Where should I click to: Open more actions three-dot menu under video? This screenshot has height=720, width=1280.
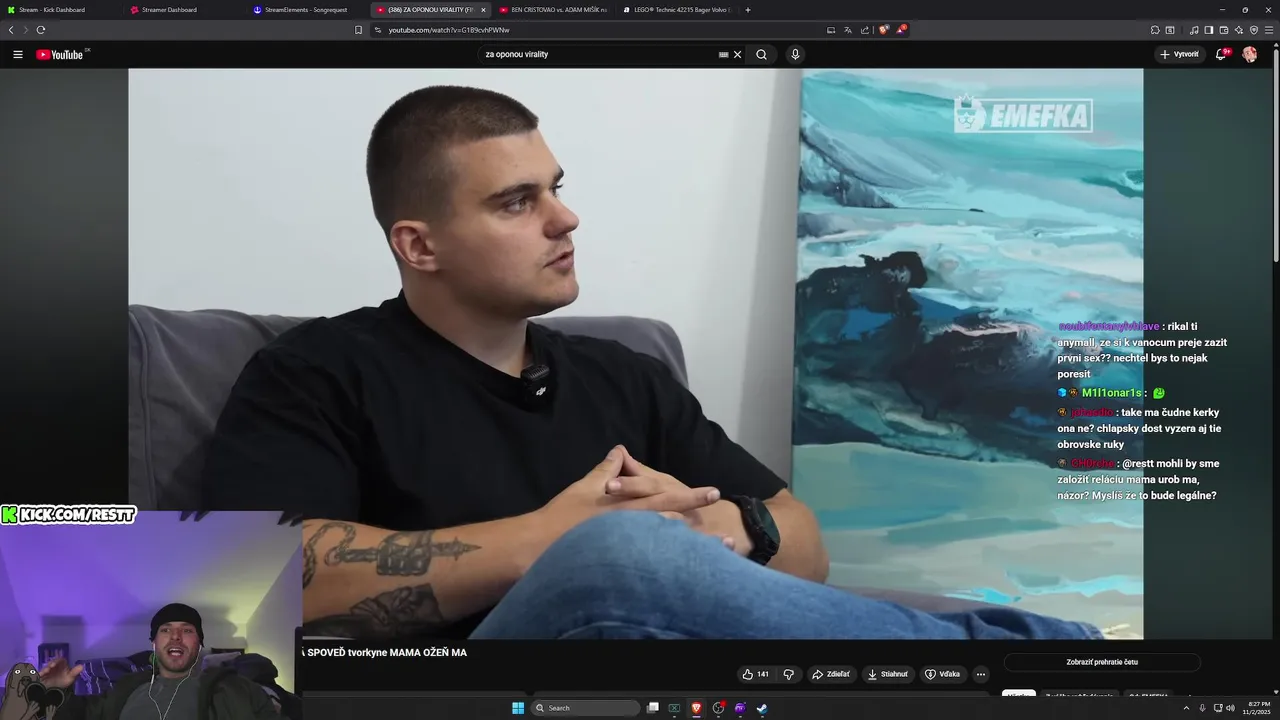(981, 674)
